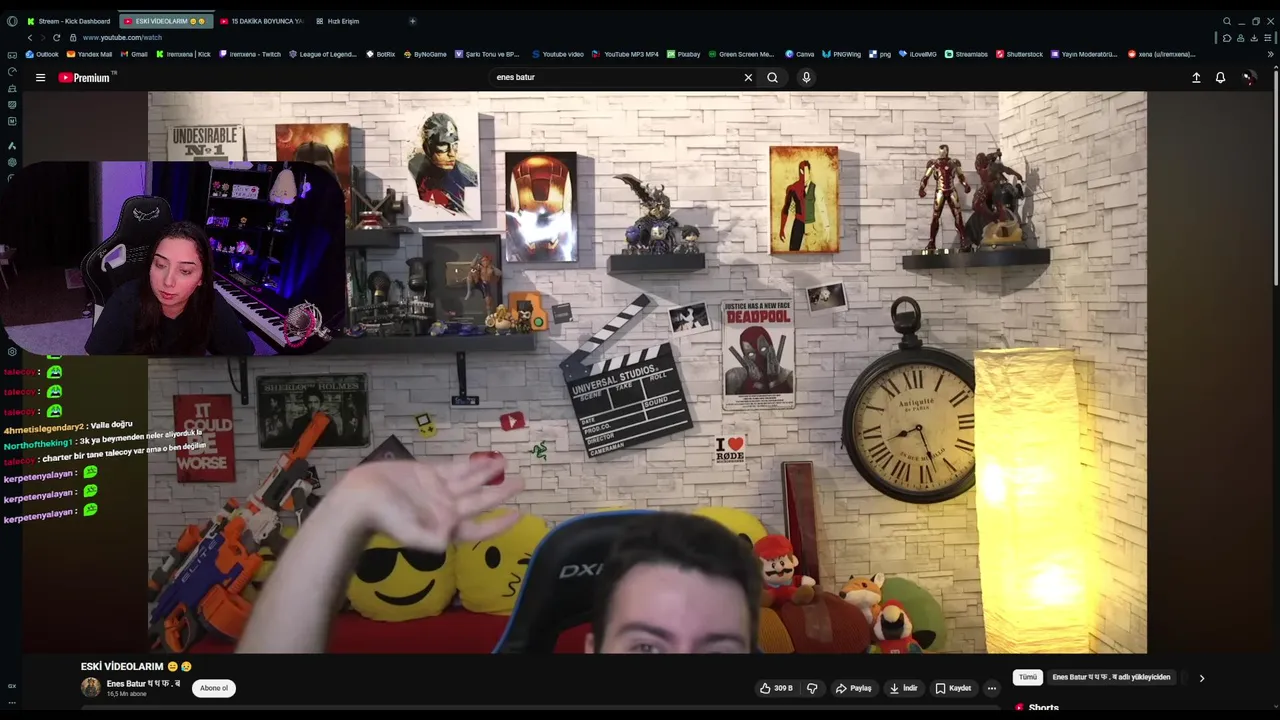The width and height of the screenshot is (1280, 720).
Task: Open the Yayın Moderatörü bookmark
Action: [x=1084, y=54]
